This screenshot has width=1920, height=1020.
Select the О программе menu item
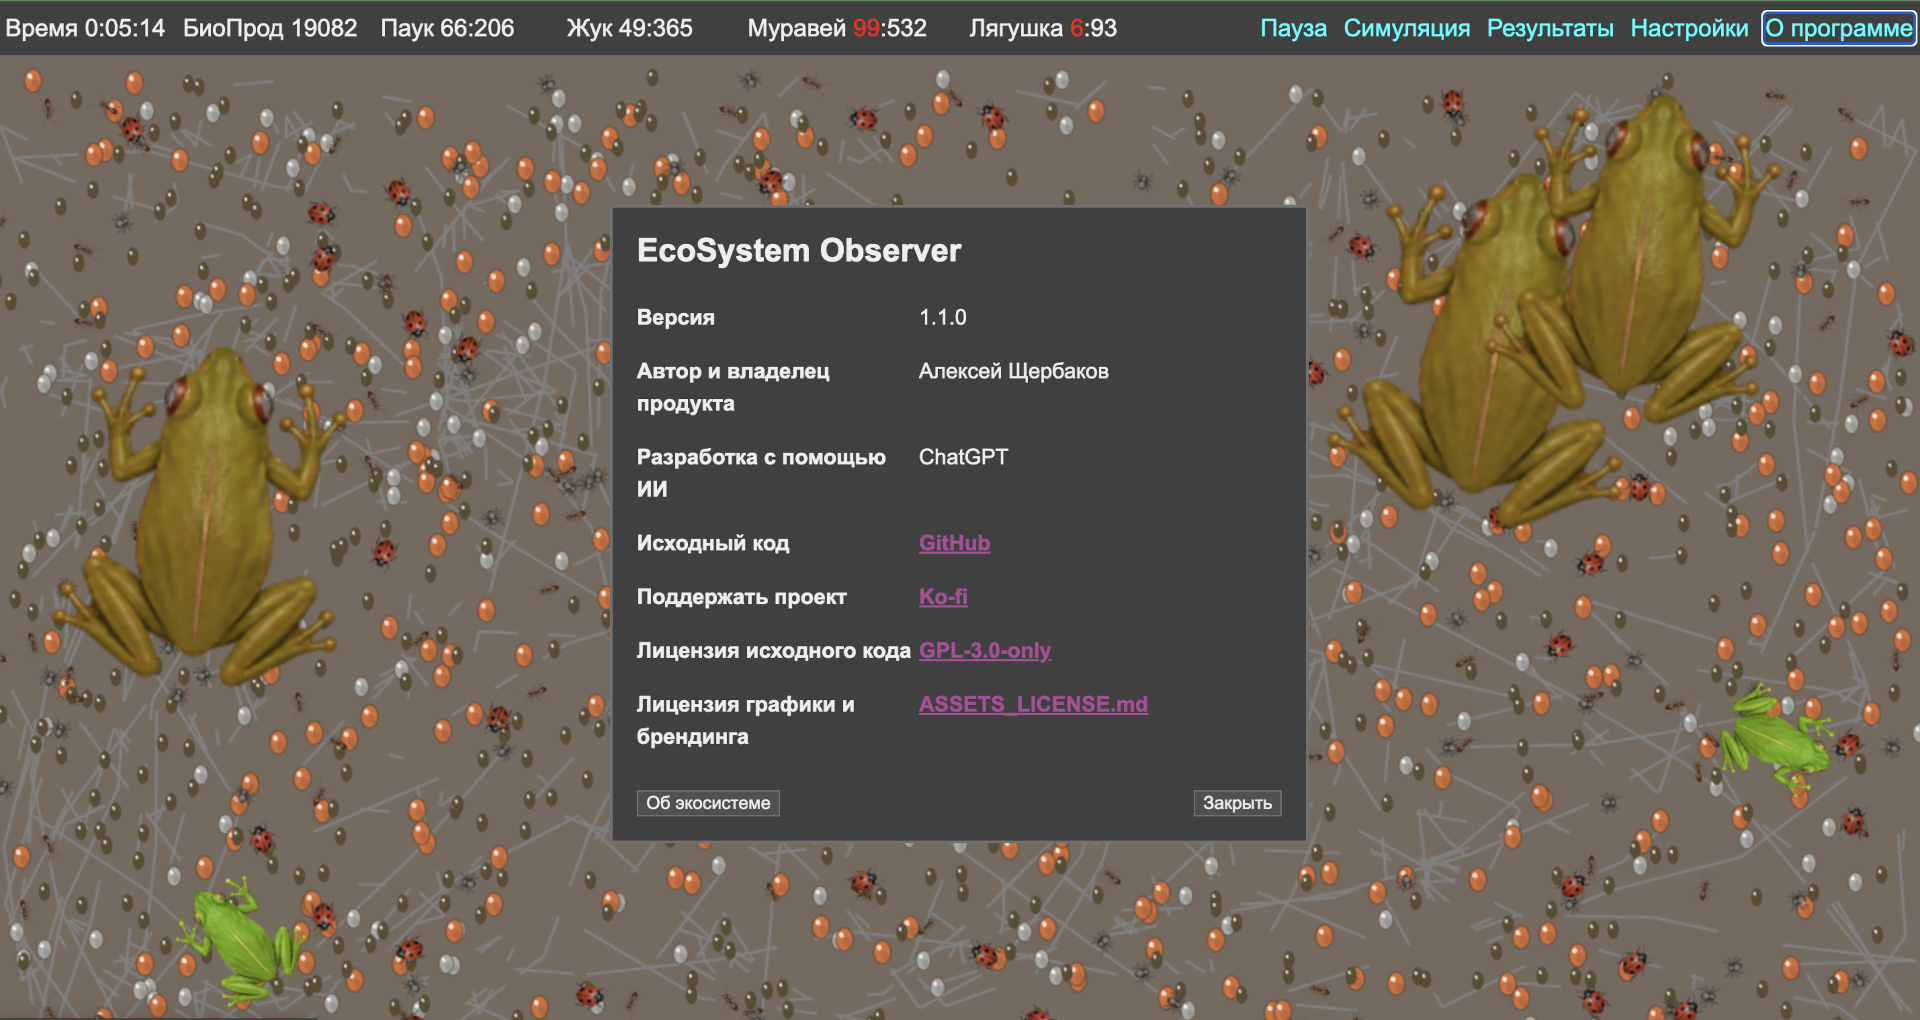(x=1839, y=28)
